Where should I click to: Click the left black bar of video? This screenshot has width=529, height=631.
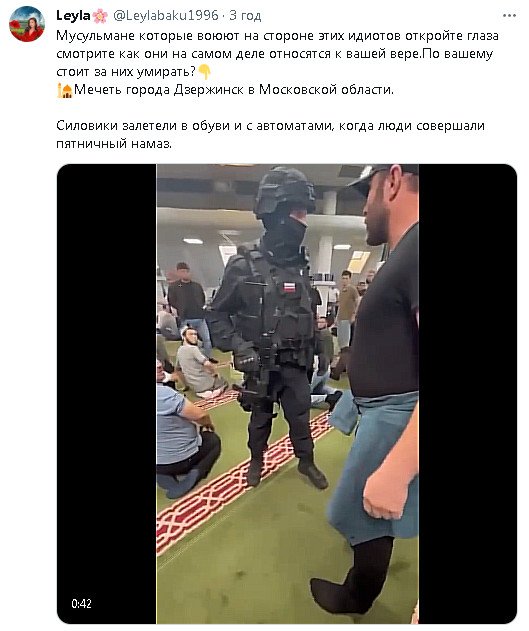coord(107,394)
